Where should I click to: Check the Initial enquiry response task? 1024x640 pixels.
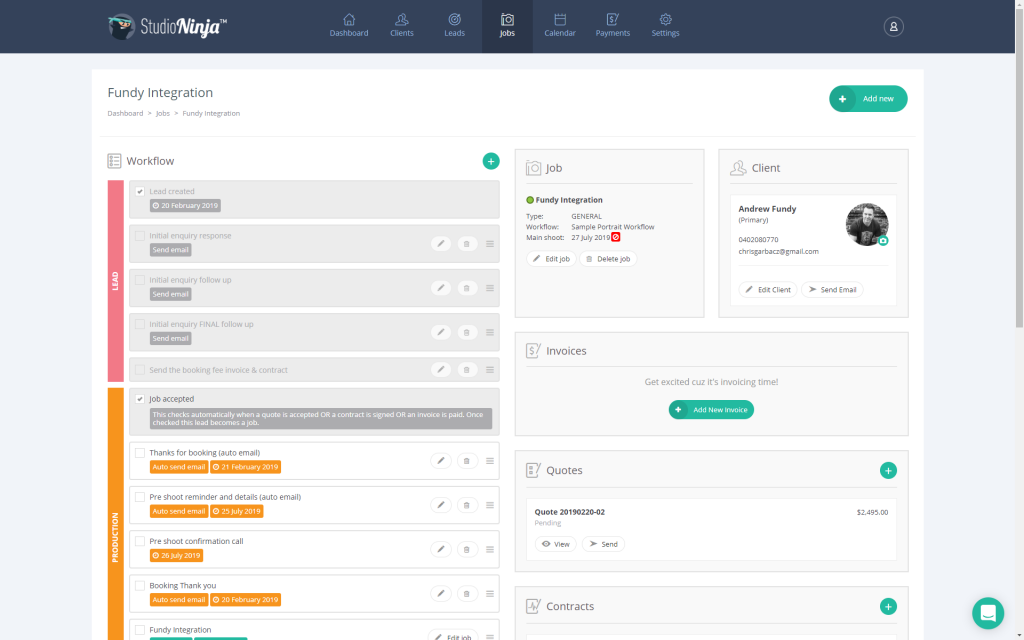pos(140,236)
